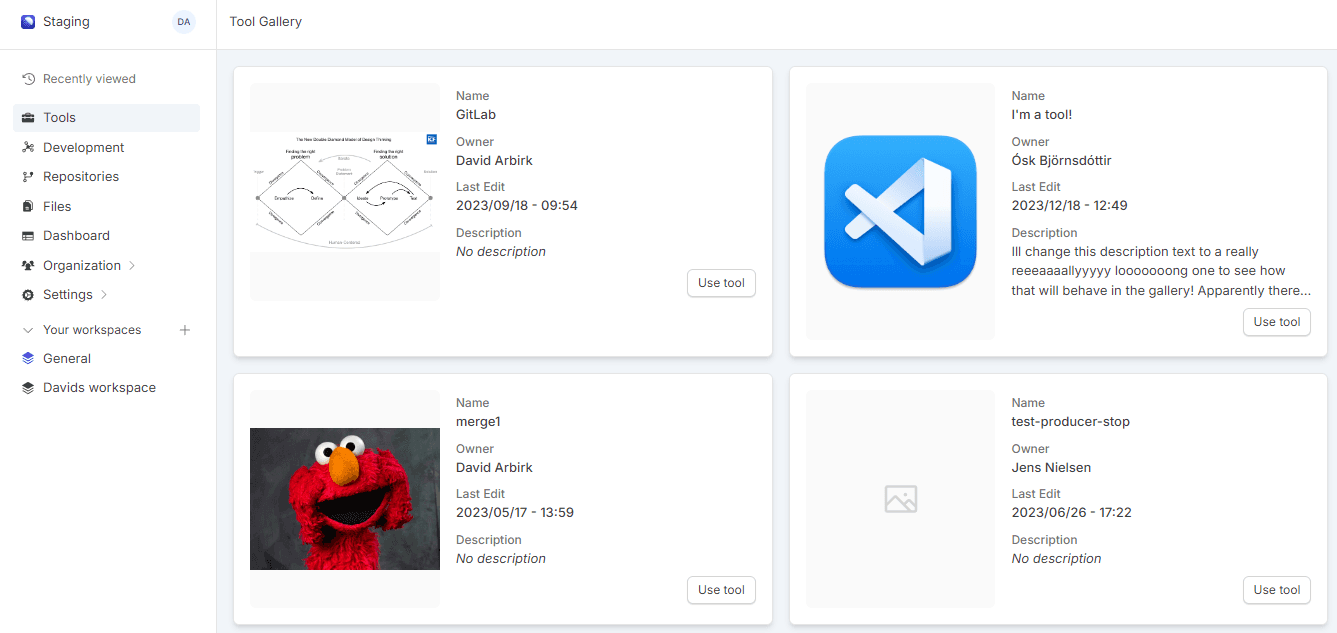Use the GitLab tool
Screen dimensions: 1337x633
point(721,283)
